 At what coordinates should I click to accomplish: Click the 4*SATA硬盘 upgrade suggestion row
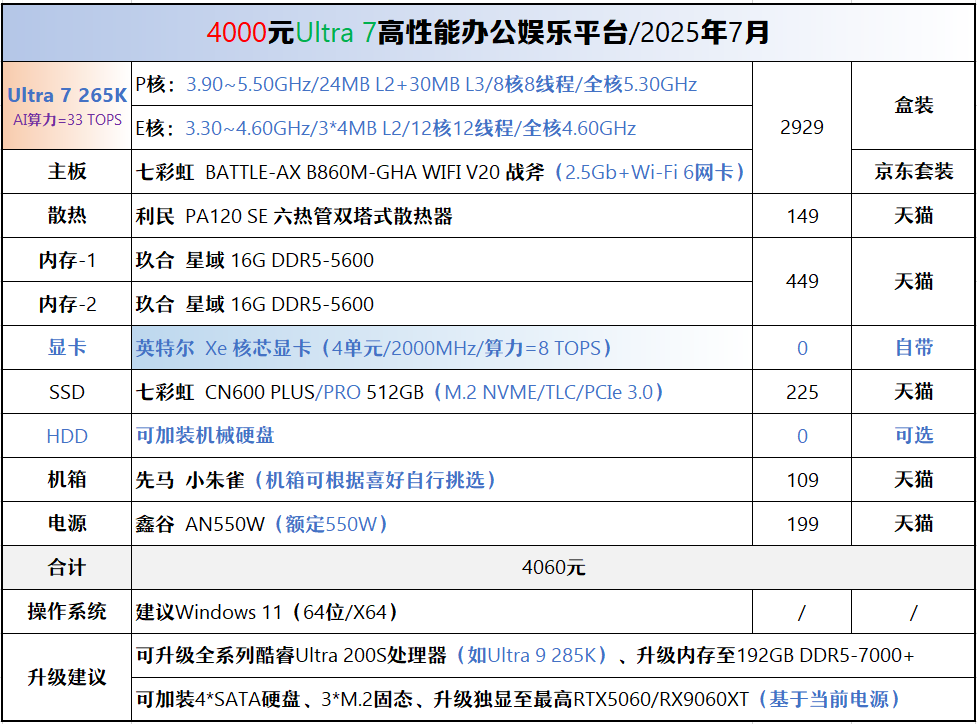553,699
